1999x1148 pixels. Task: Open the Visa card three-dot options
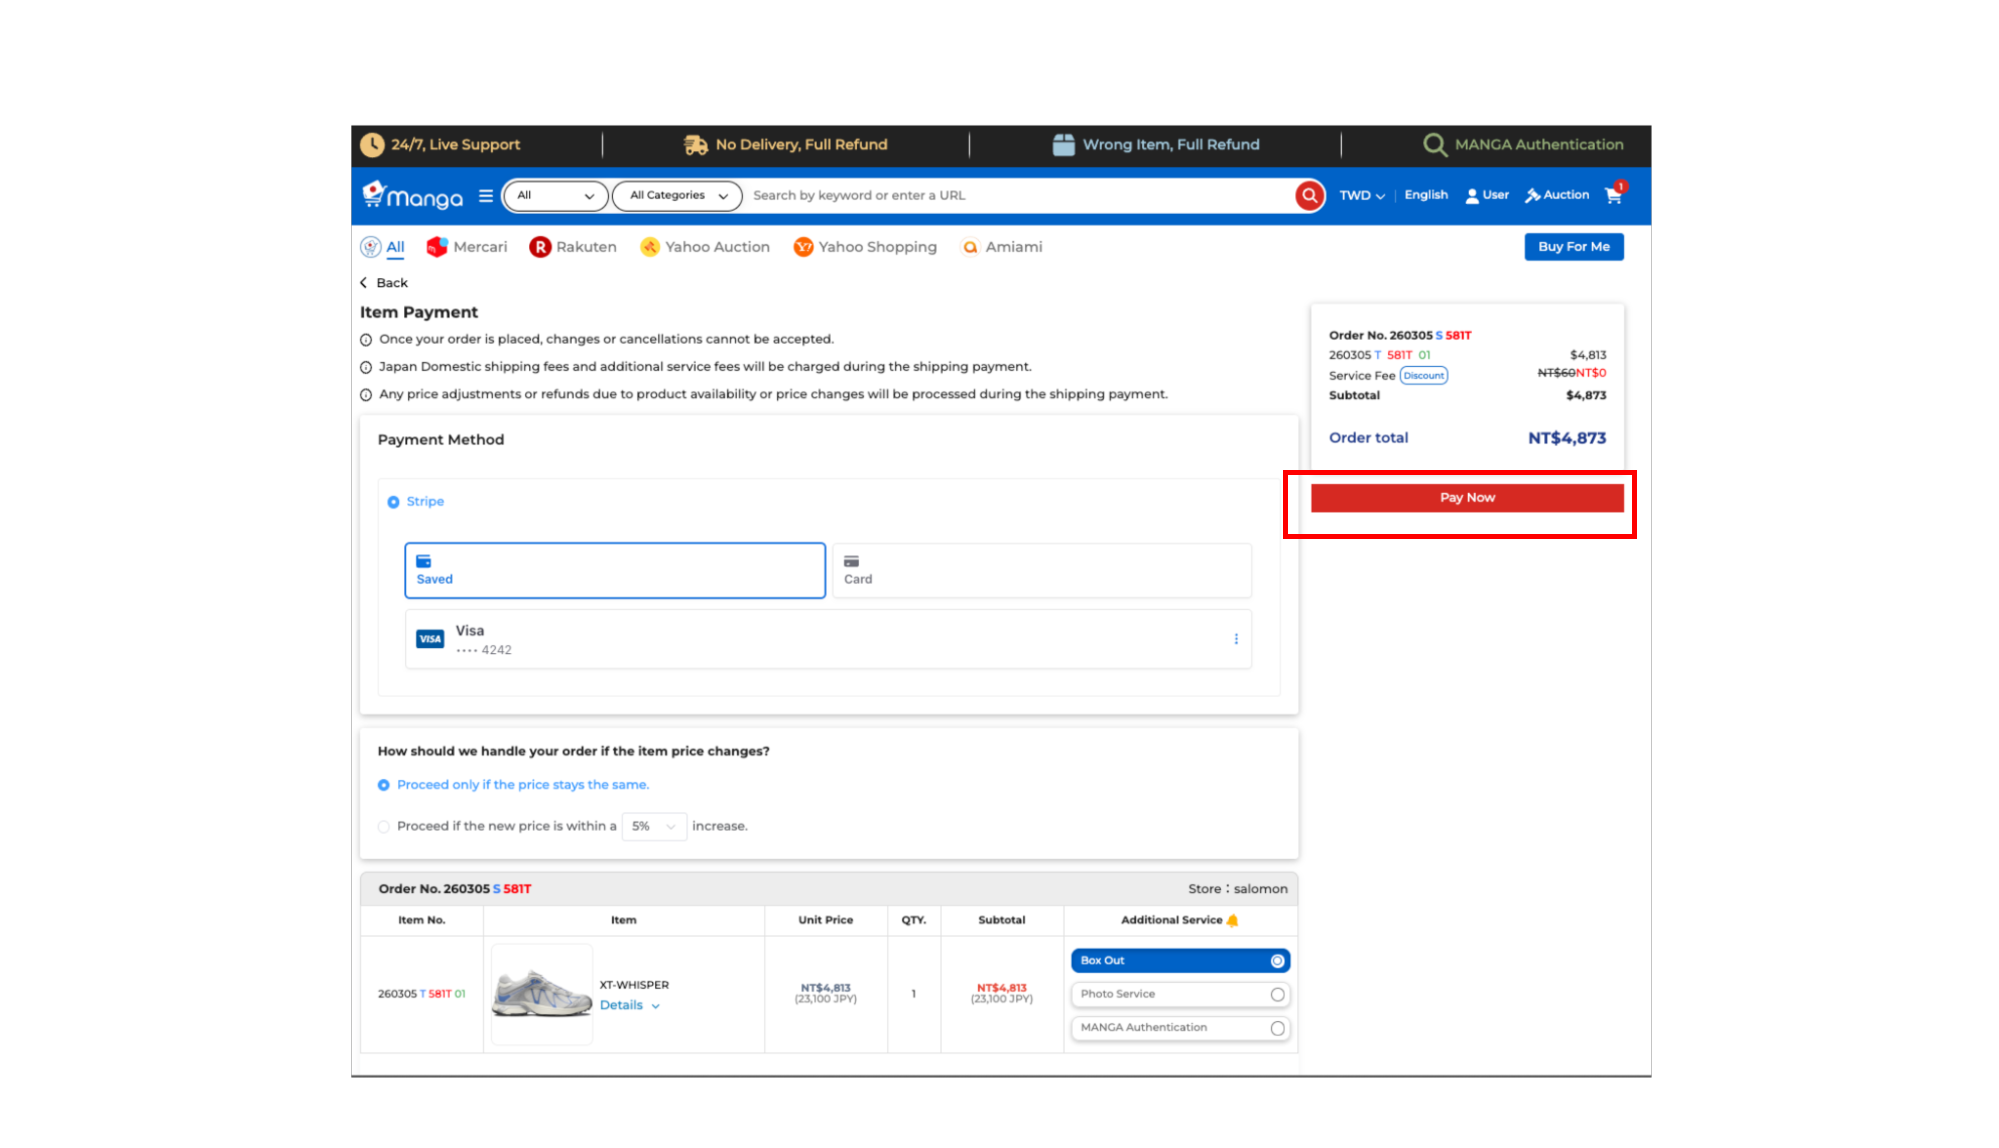pos(1236,639)
